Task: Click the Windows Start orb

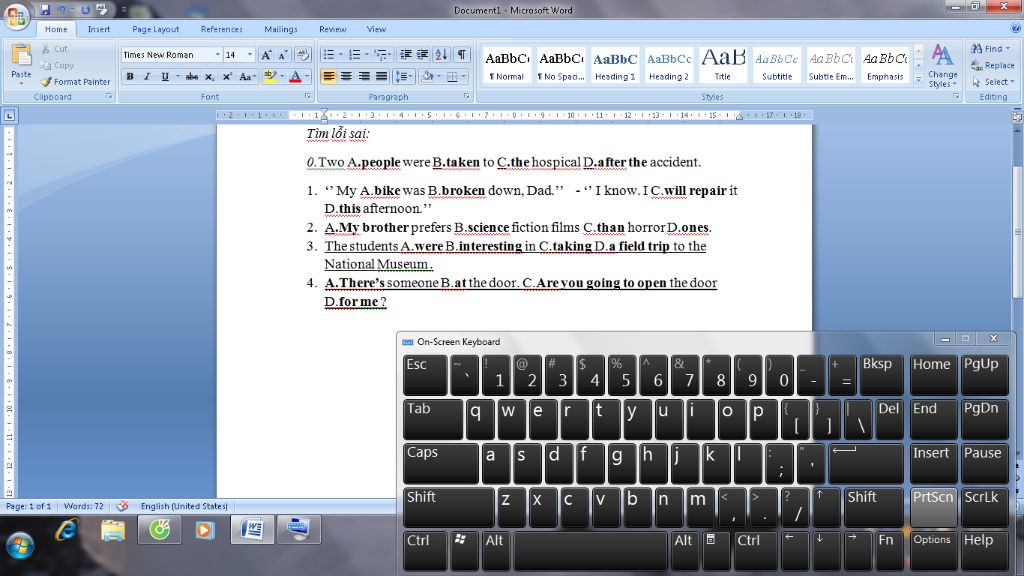Action: [x=20, y=545]
